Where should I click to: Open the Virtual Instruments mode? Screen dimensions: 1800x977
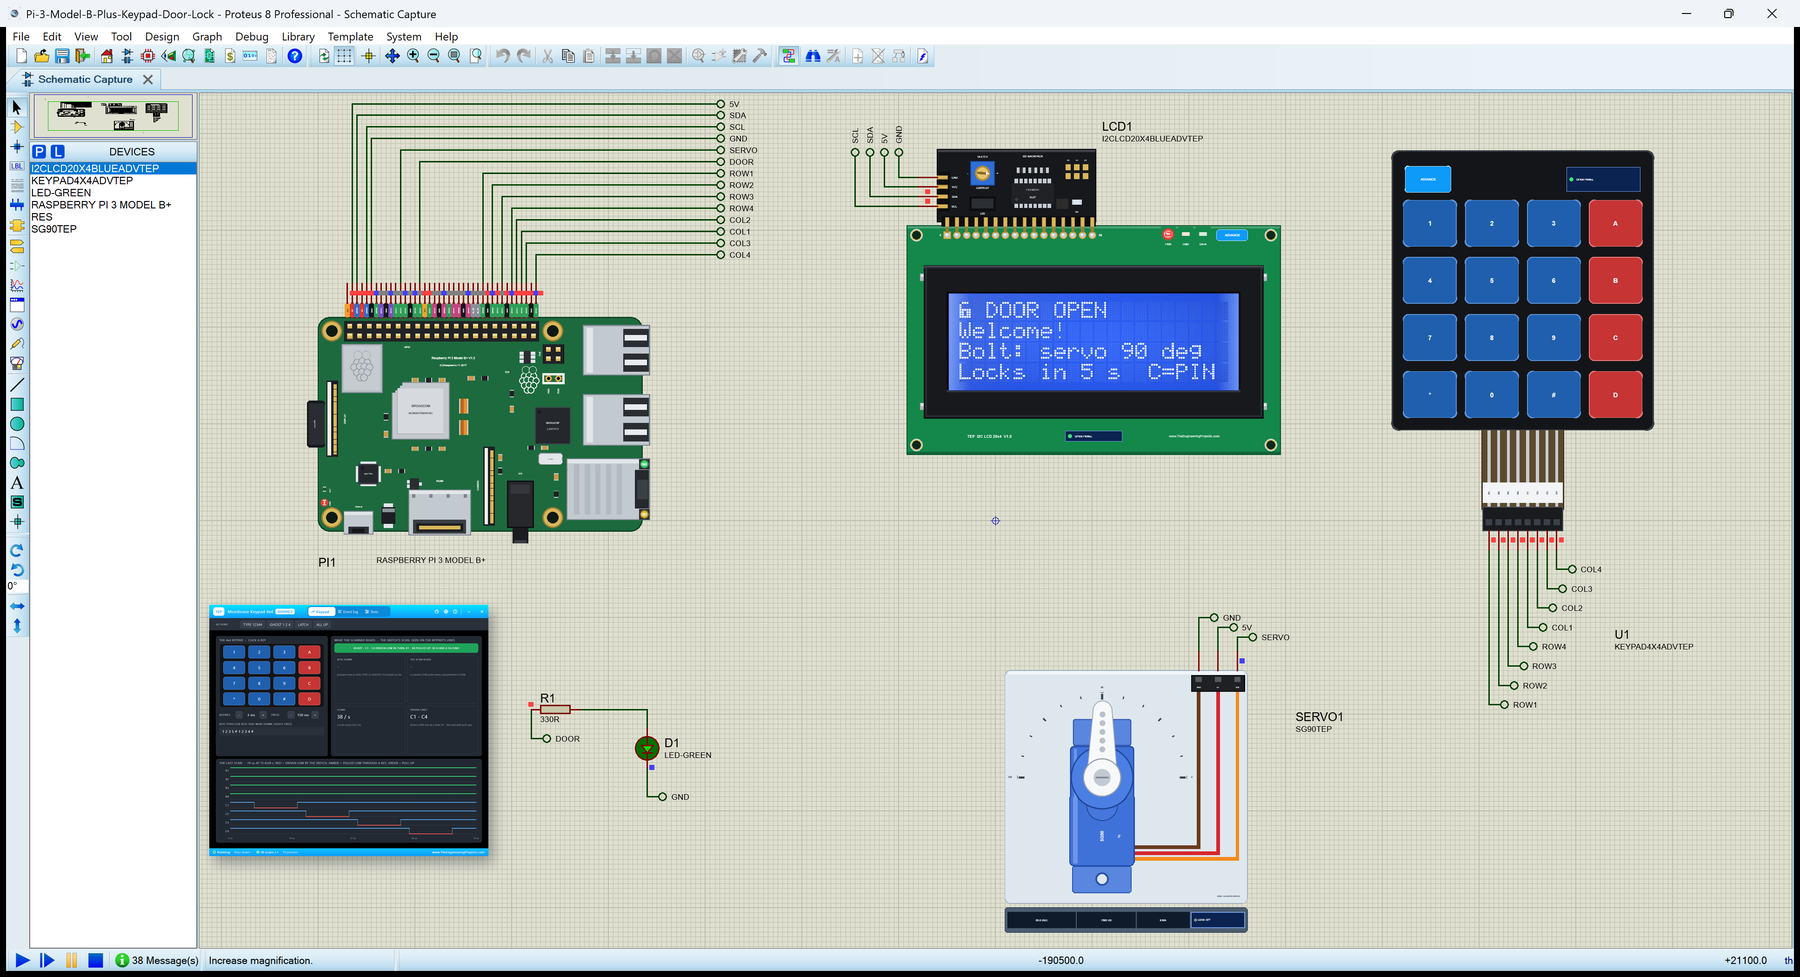17,364
